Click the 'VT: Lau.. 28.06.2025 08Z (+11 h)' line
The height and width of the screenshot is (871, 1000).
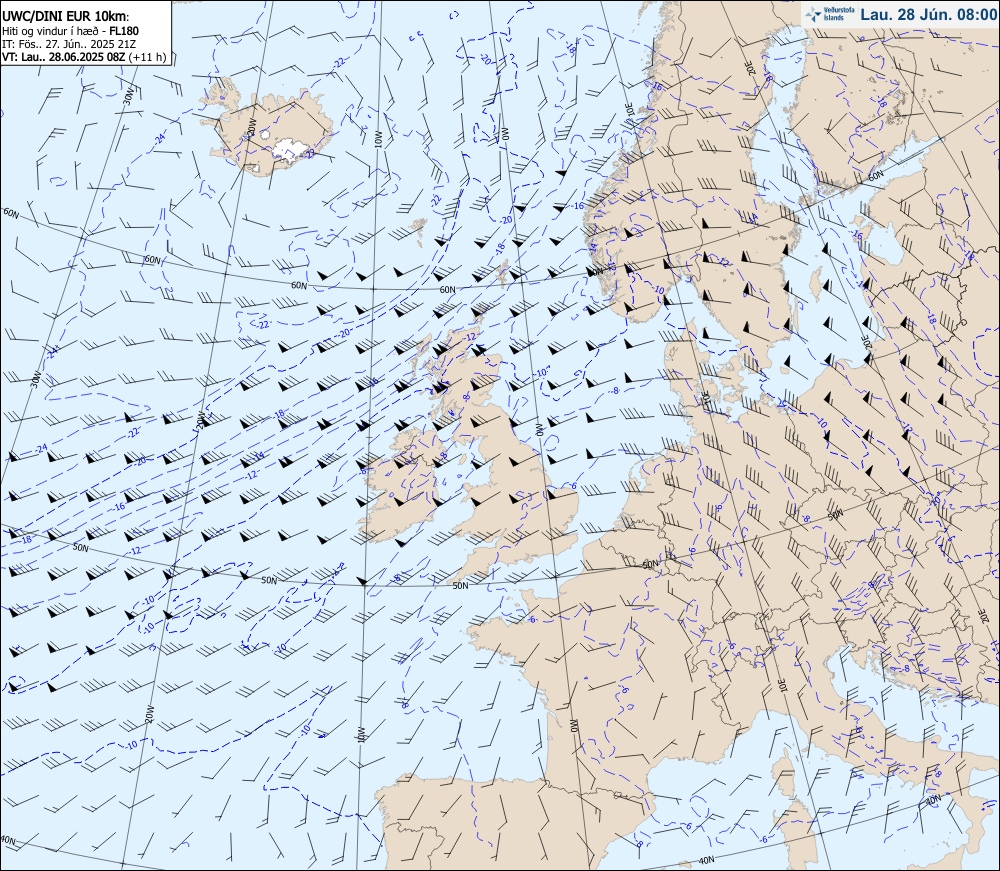[84, 57]
